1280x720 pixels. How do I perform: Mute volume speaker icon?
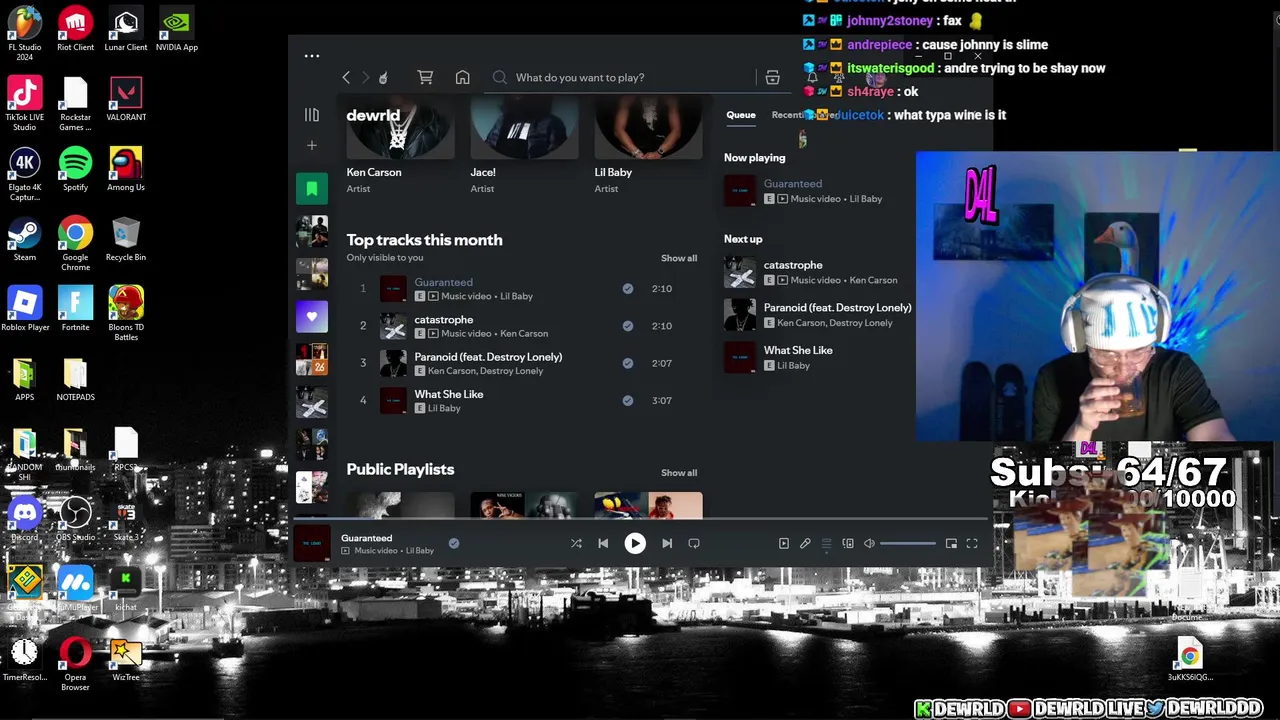pos(869,543)
